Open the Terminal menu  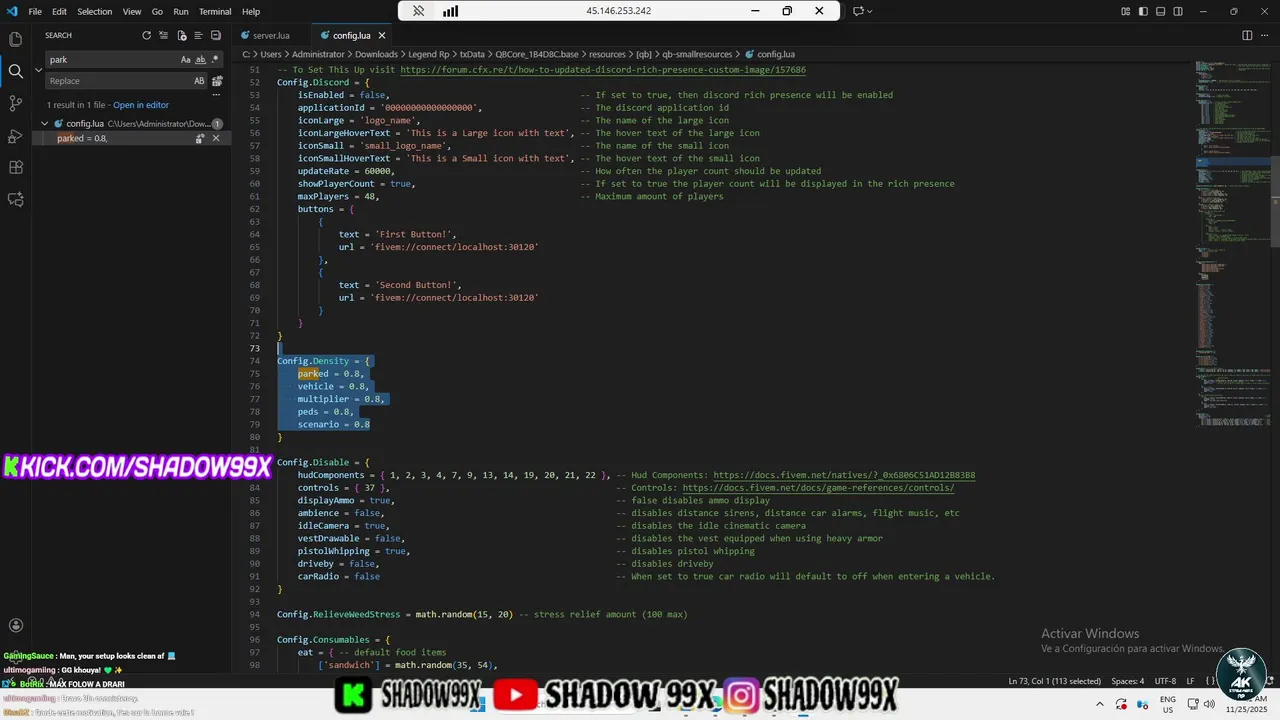[215, 11]
